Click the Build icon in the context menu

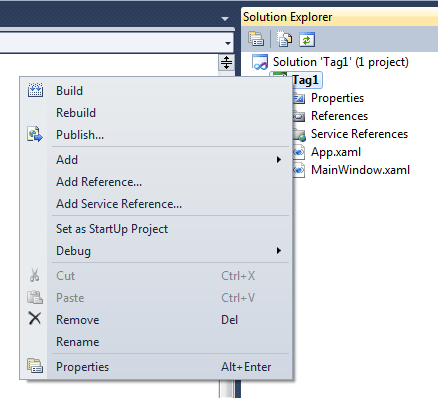coord(35,90)
